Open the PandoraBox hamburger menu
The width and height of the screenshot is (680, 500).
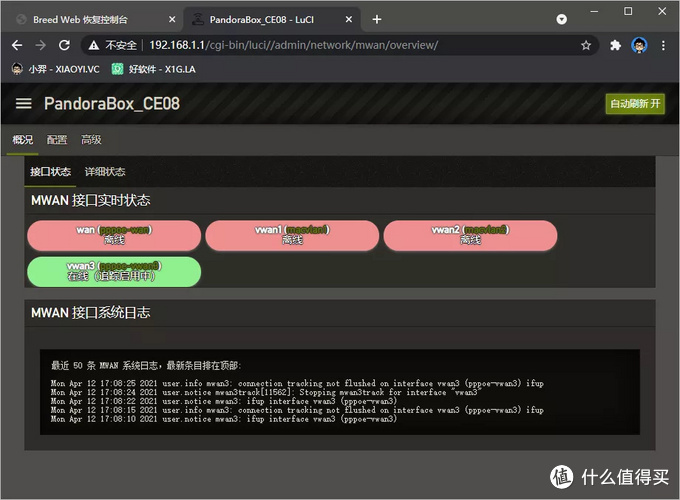24,104
